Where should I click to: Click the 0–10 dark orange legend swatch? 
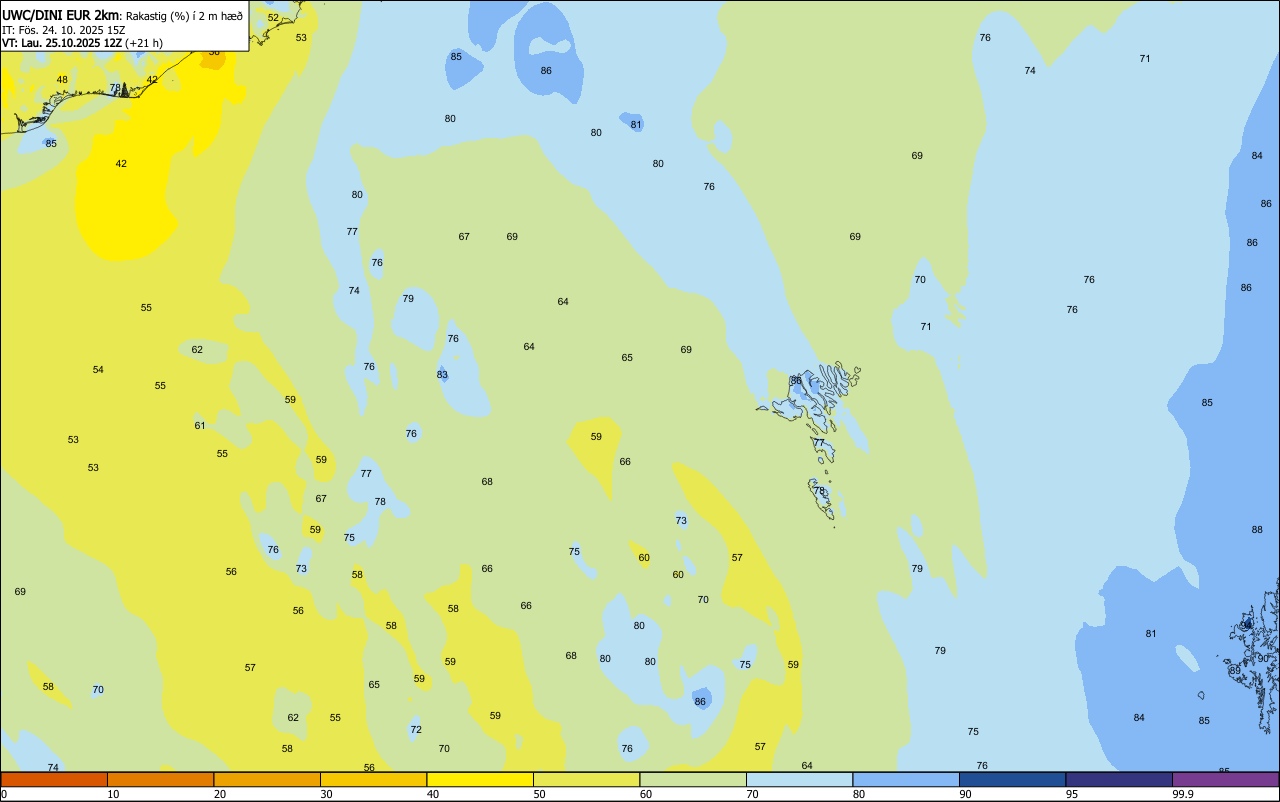54,779
